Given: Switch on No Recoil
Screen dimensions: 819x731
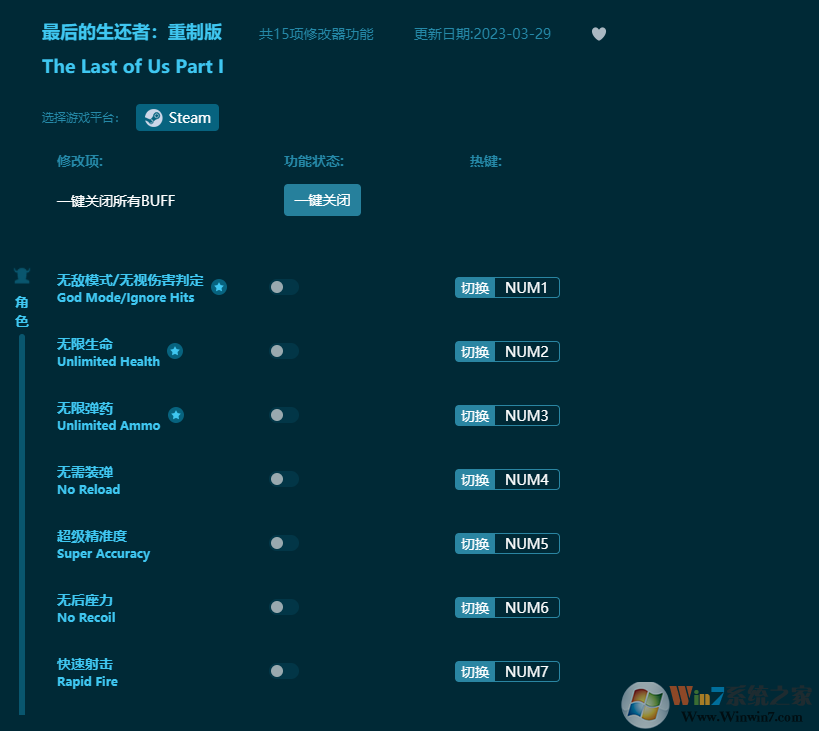Looking at the screenshot, I should tap(284, 607).
